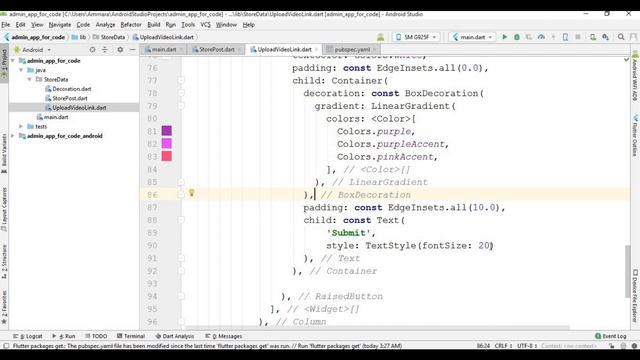Click the green inspection checkmark icon
The width and height of the screenshot is (640, 360).
[x=626, y=60]
